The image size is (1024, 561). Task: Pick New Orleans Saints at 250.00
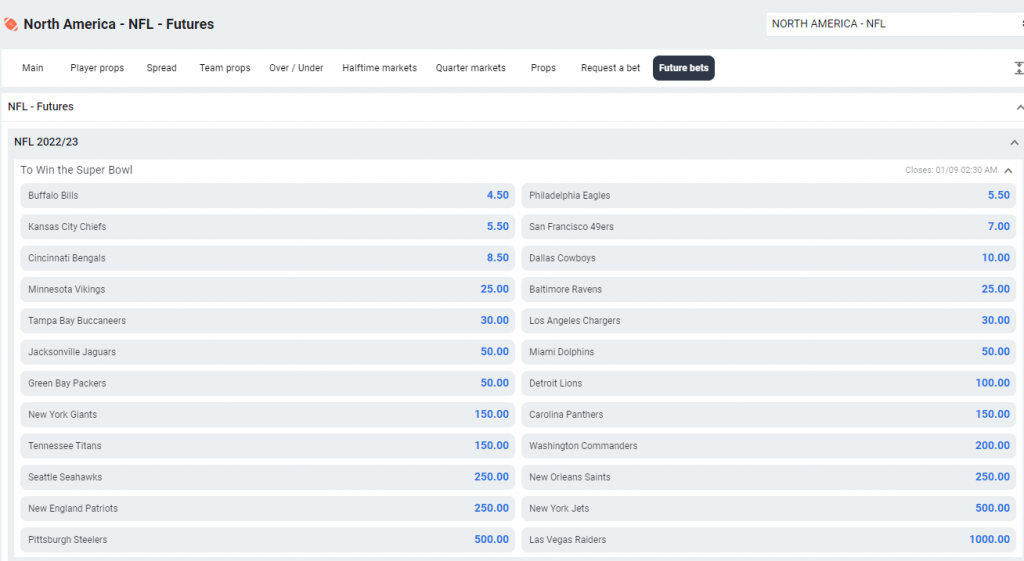(x=769, y=477)
